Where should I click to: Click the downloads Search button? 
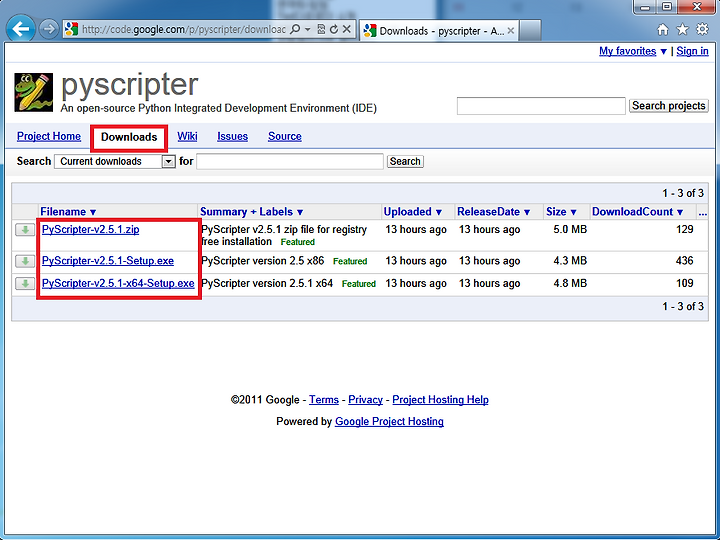(x=405, y=162)
